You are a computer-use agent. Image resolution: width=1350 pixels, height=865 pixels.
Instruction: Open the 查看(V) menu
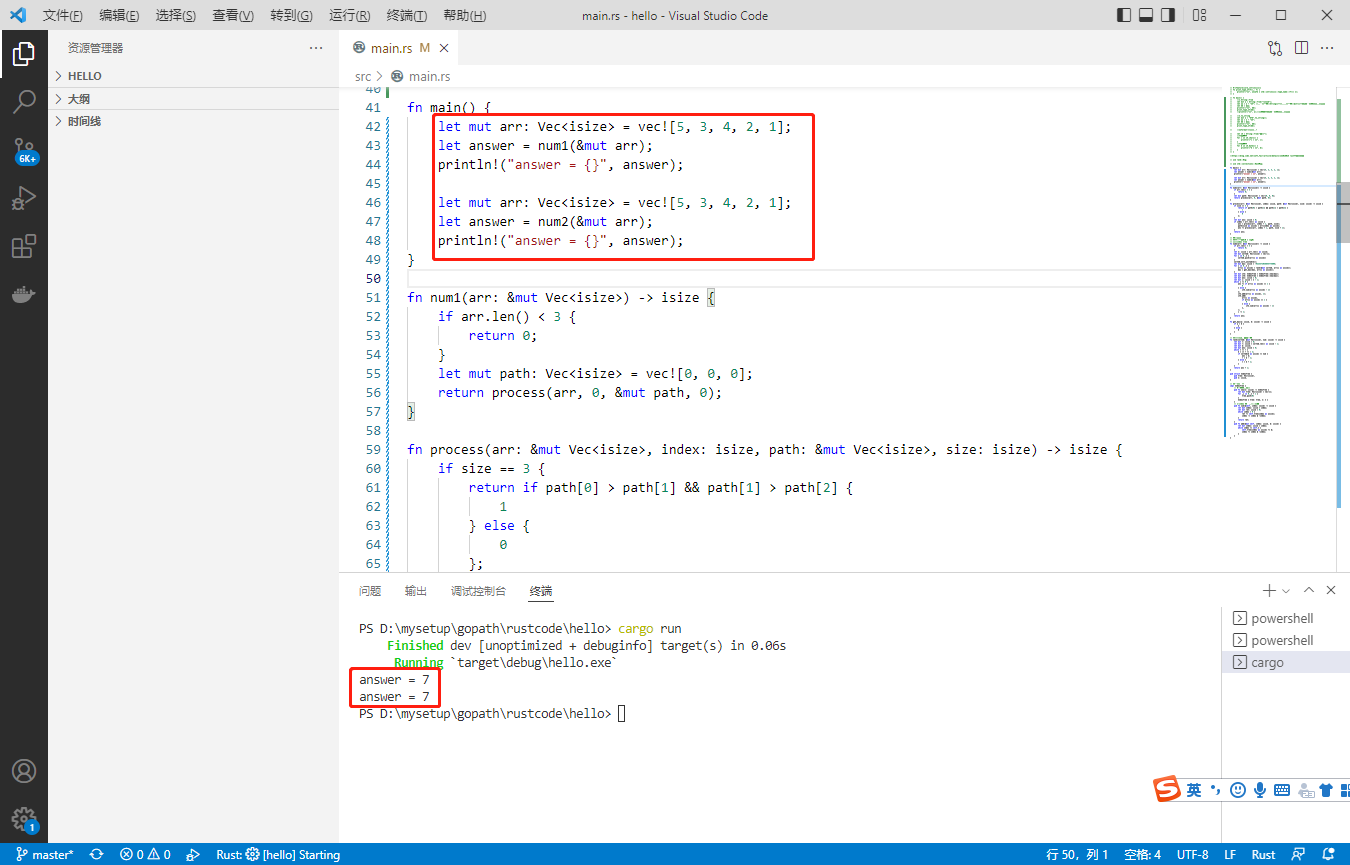click(x=233, y=16)
